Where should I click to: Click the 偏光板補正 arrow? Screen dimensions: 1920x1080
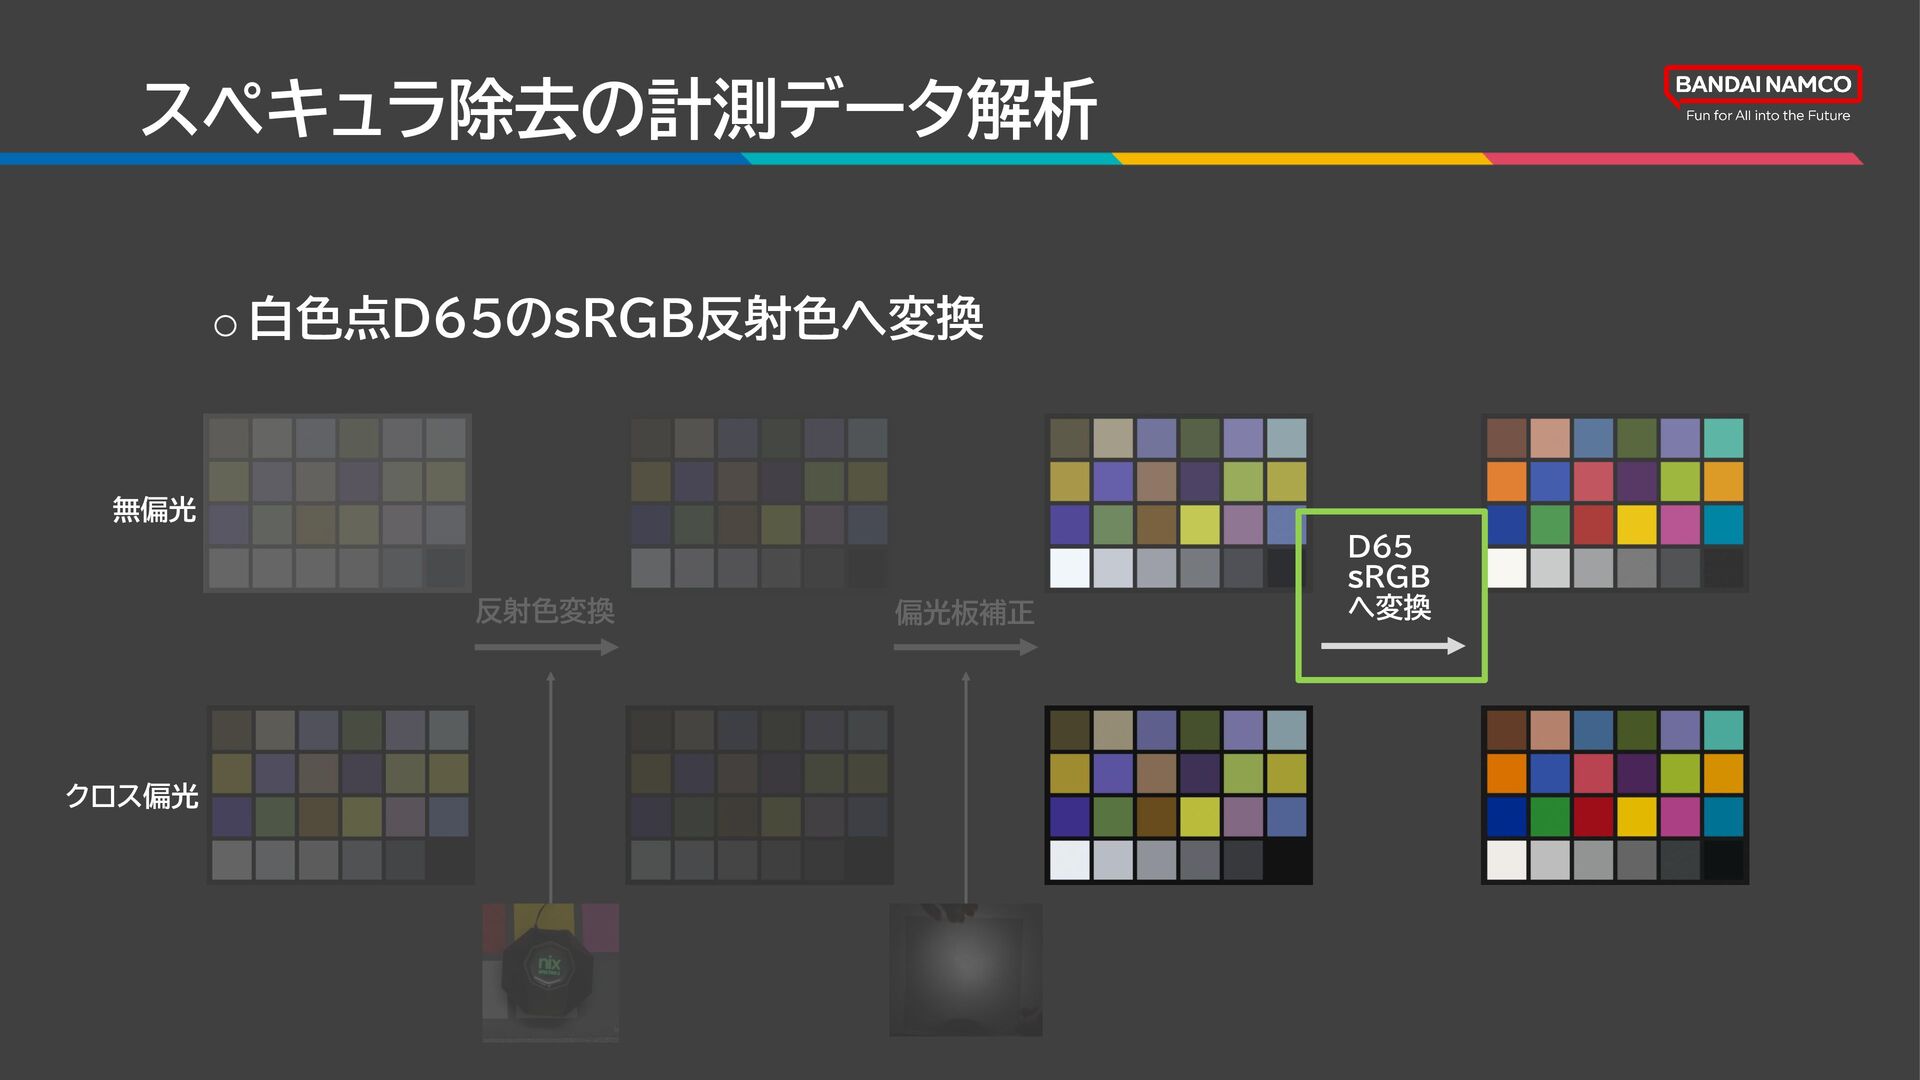pyautogui.click(x=965, y=648)
